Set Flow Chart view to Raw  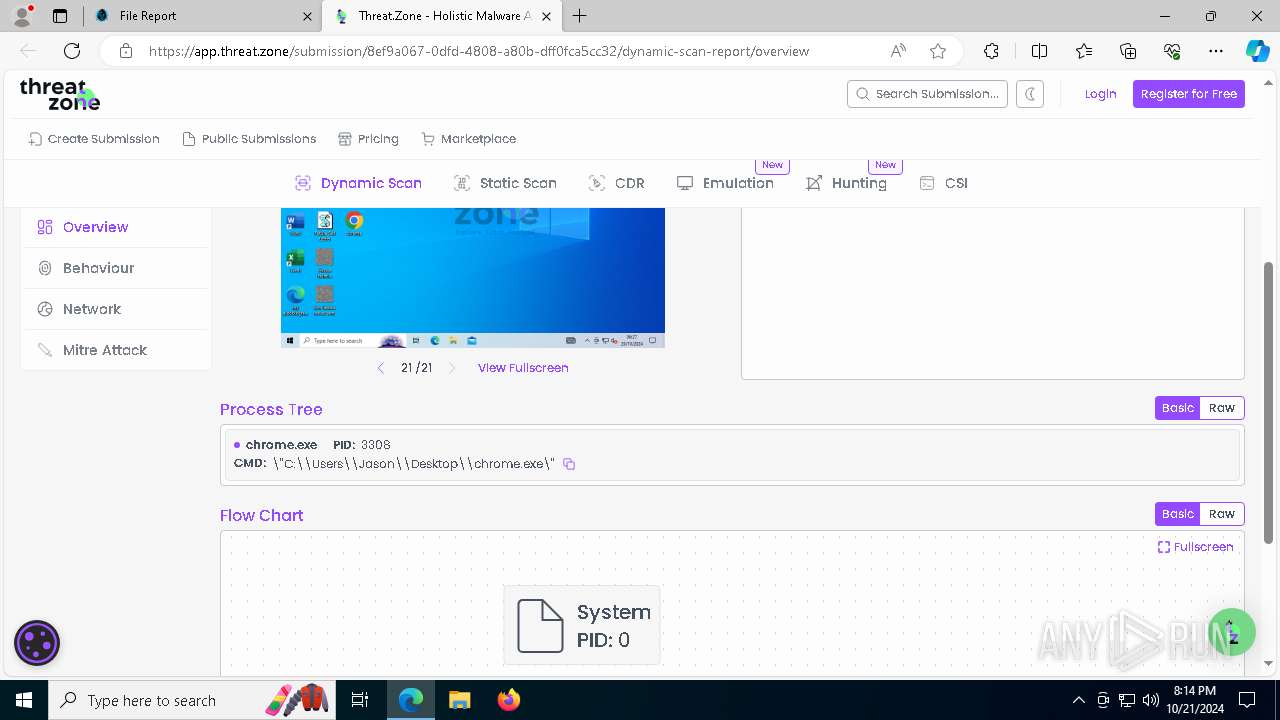1222,514
